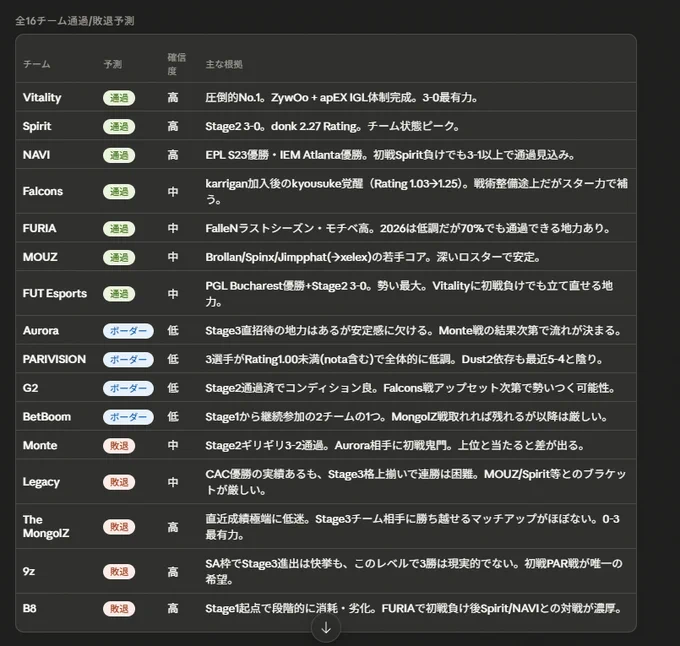Click PARIVISION reasoning about Dust2依存
The height and width of the screenshot is (646, 680).
pos(404,359)
